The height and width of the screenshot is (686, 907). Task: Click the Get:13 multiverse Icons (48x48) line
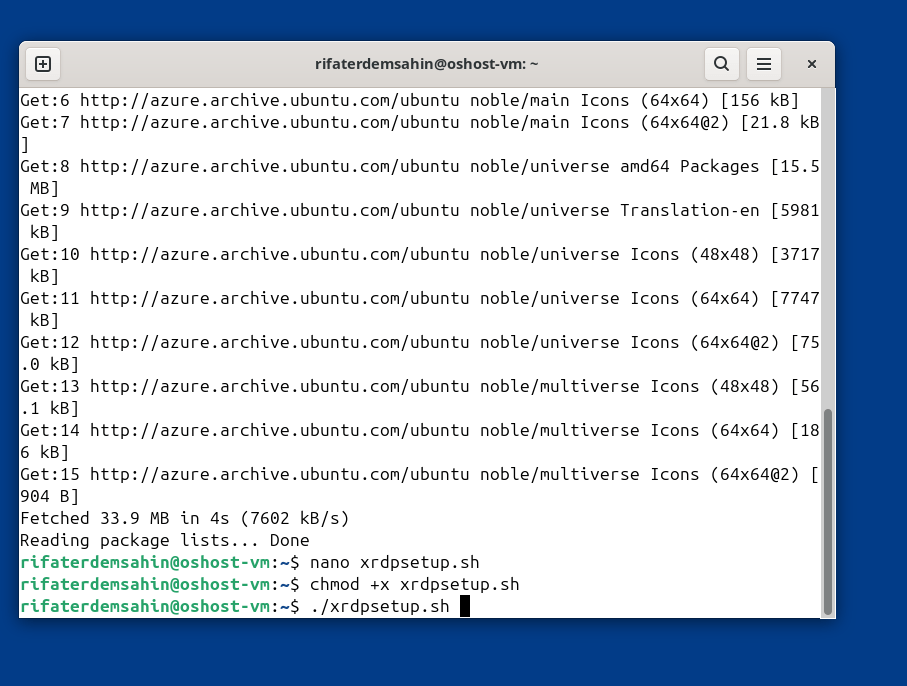coord(420,386)
